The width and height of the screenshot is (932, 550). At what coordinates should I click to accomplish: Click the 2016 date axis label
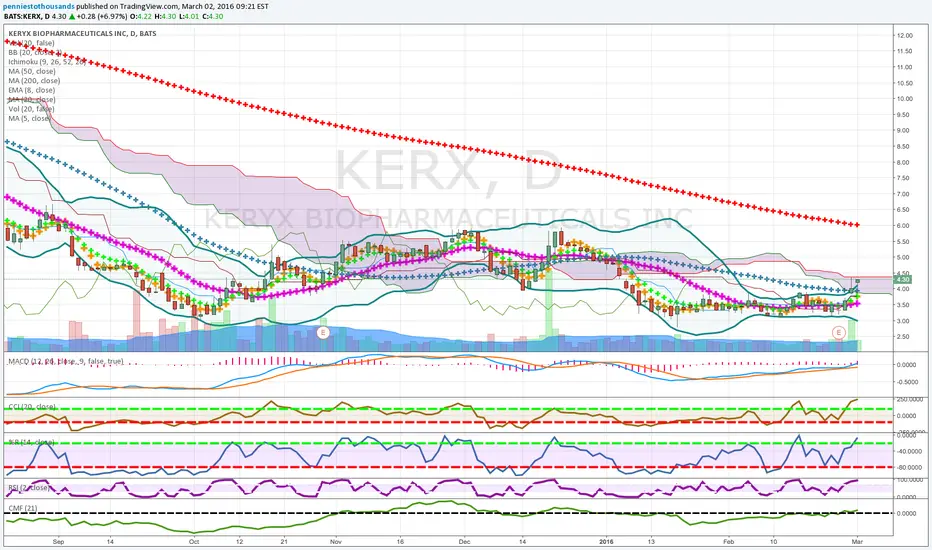click(x=606, y=542)
